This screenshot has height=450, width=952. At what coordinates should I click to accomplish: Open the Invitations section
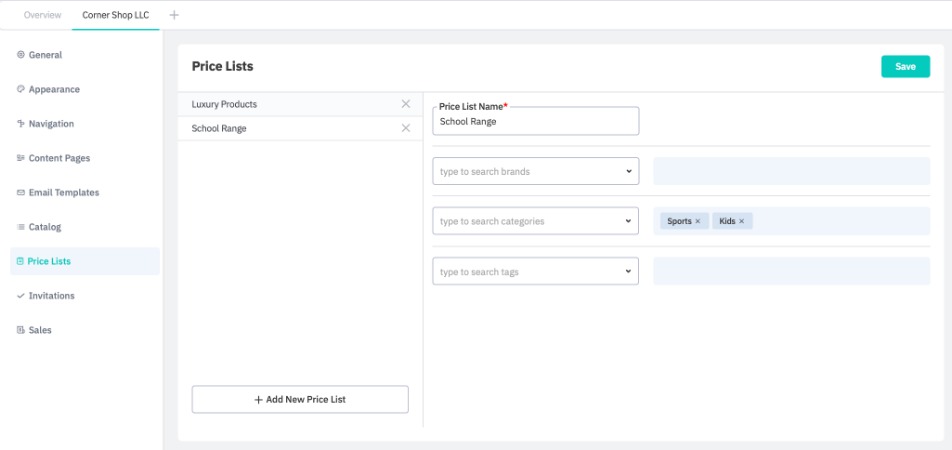pos(52,296)
